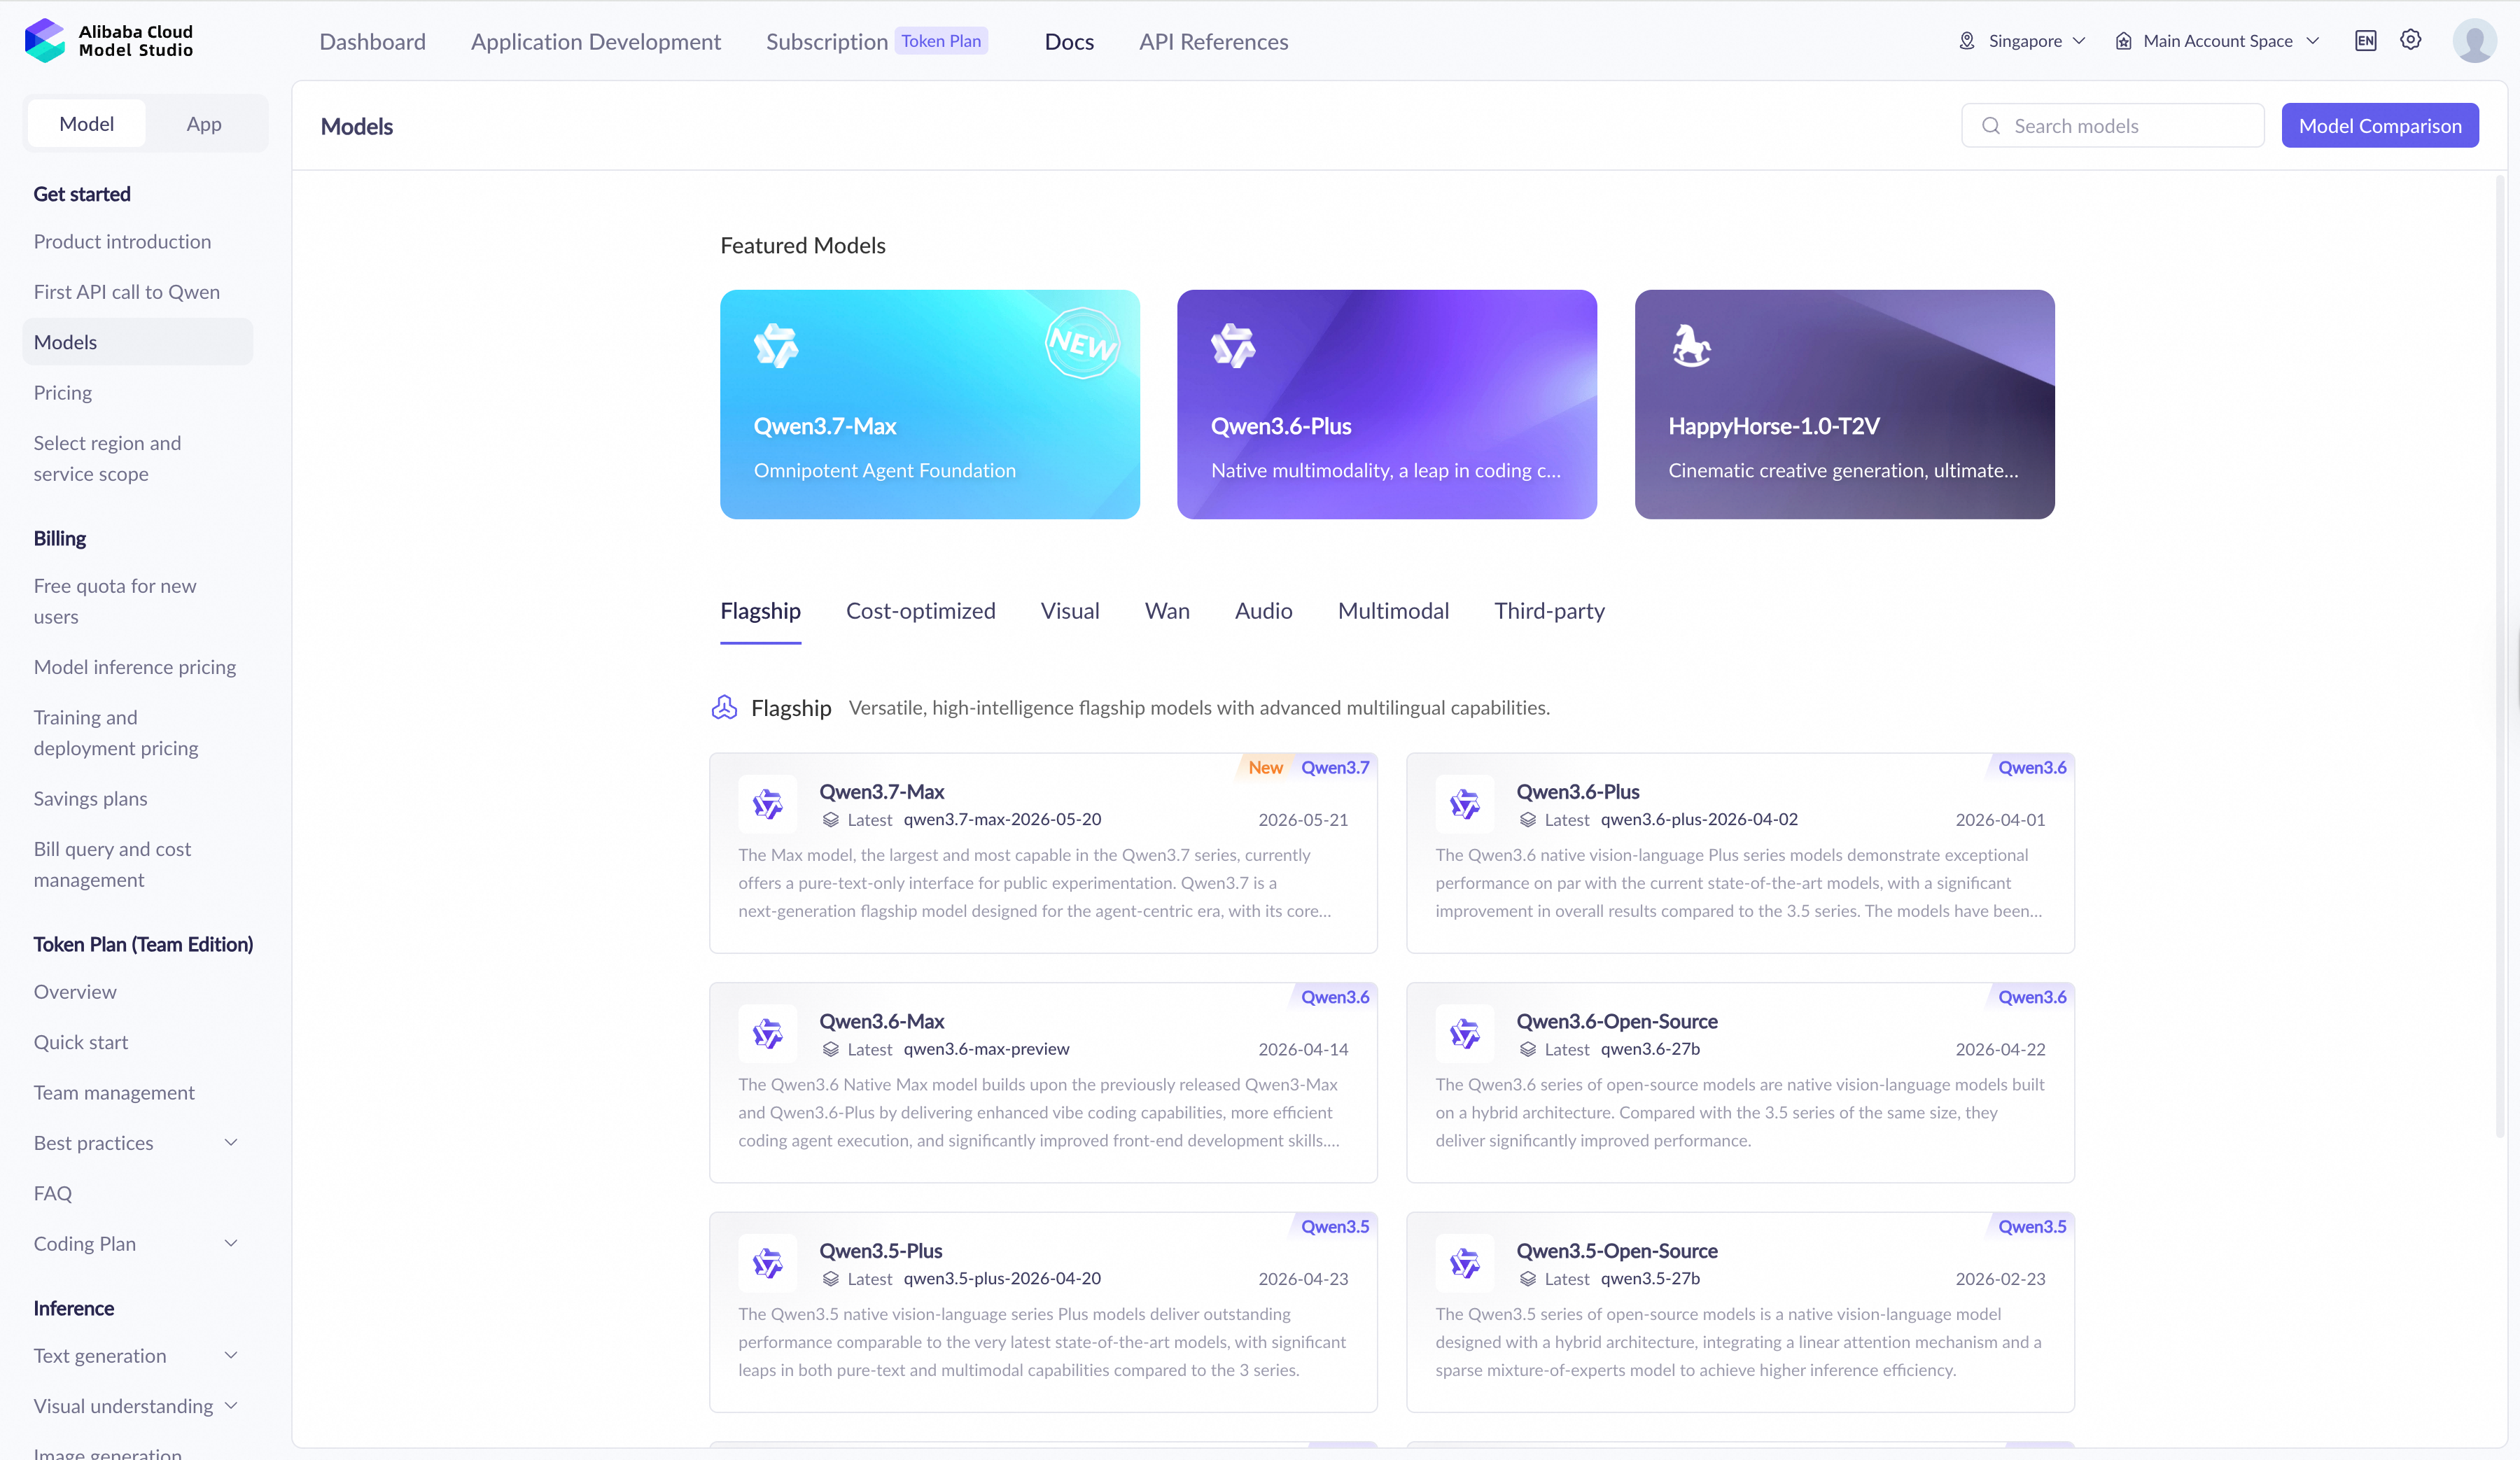Open the HappyHorse-1.0-T2V featured card
The width and height of the screenshot is (2520, 1460).
pos(1844,404)
